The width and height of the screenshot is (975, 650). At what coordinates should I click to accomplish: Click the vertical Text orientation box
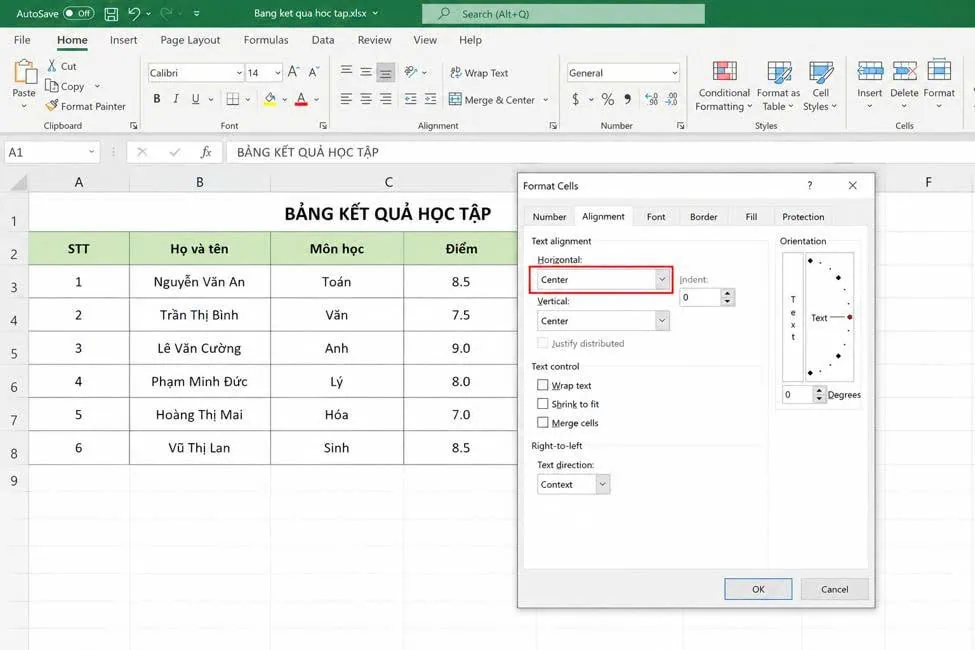click(x=793, y=317)
